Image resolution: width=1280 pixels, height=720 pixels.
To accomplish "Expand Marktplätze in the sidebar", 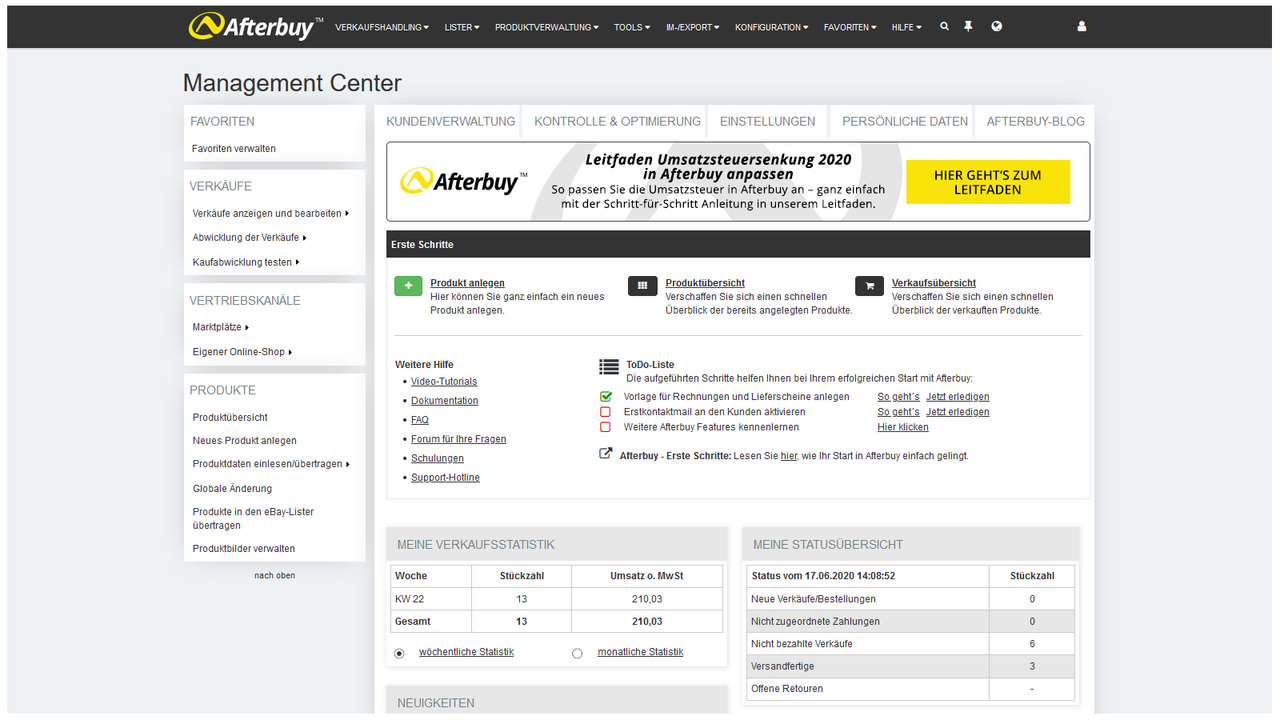I will coord(220,327).
